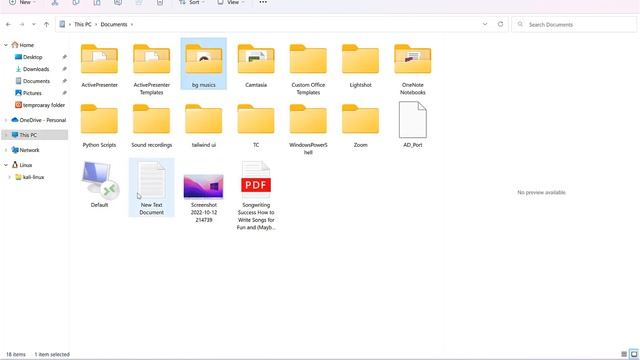The width and height of the screenshot is (640, 360).
Task: Select the Default remote desktop file
Action: coord(99,185)
